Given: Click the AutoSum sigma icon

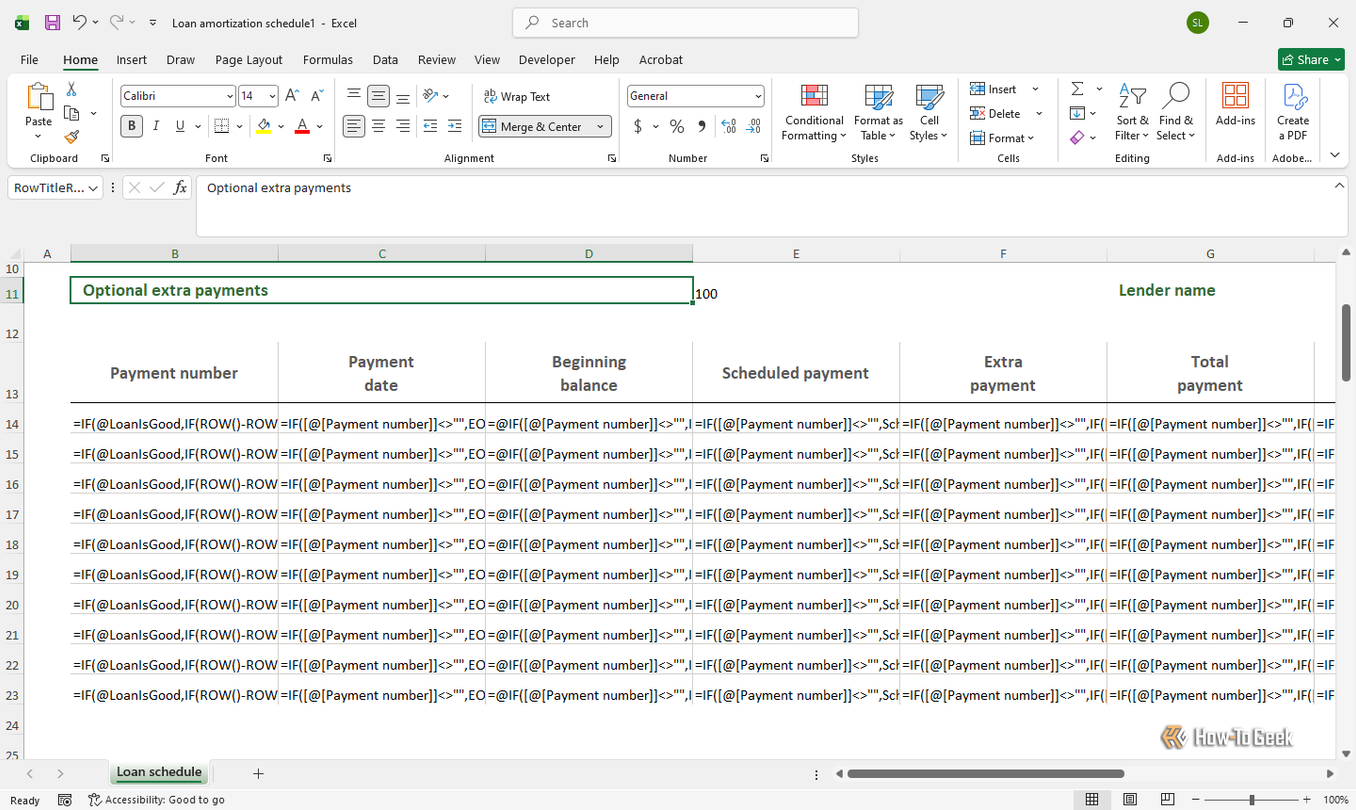Looking at the screenshot, I should click(x=1077, y=89).
